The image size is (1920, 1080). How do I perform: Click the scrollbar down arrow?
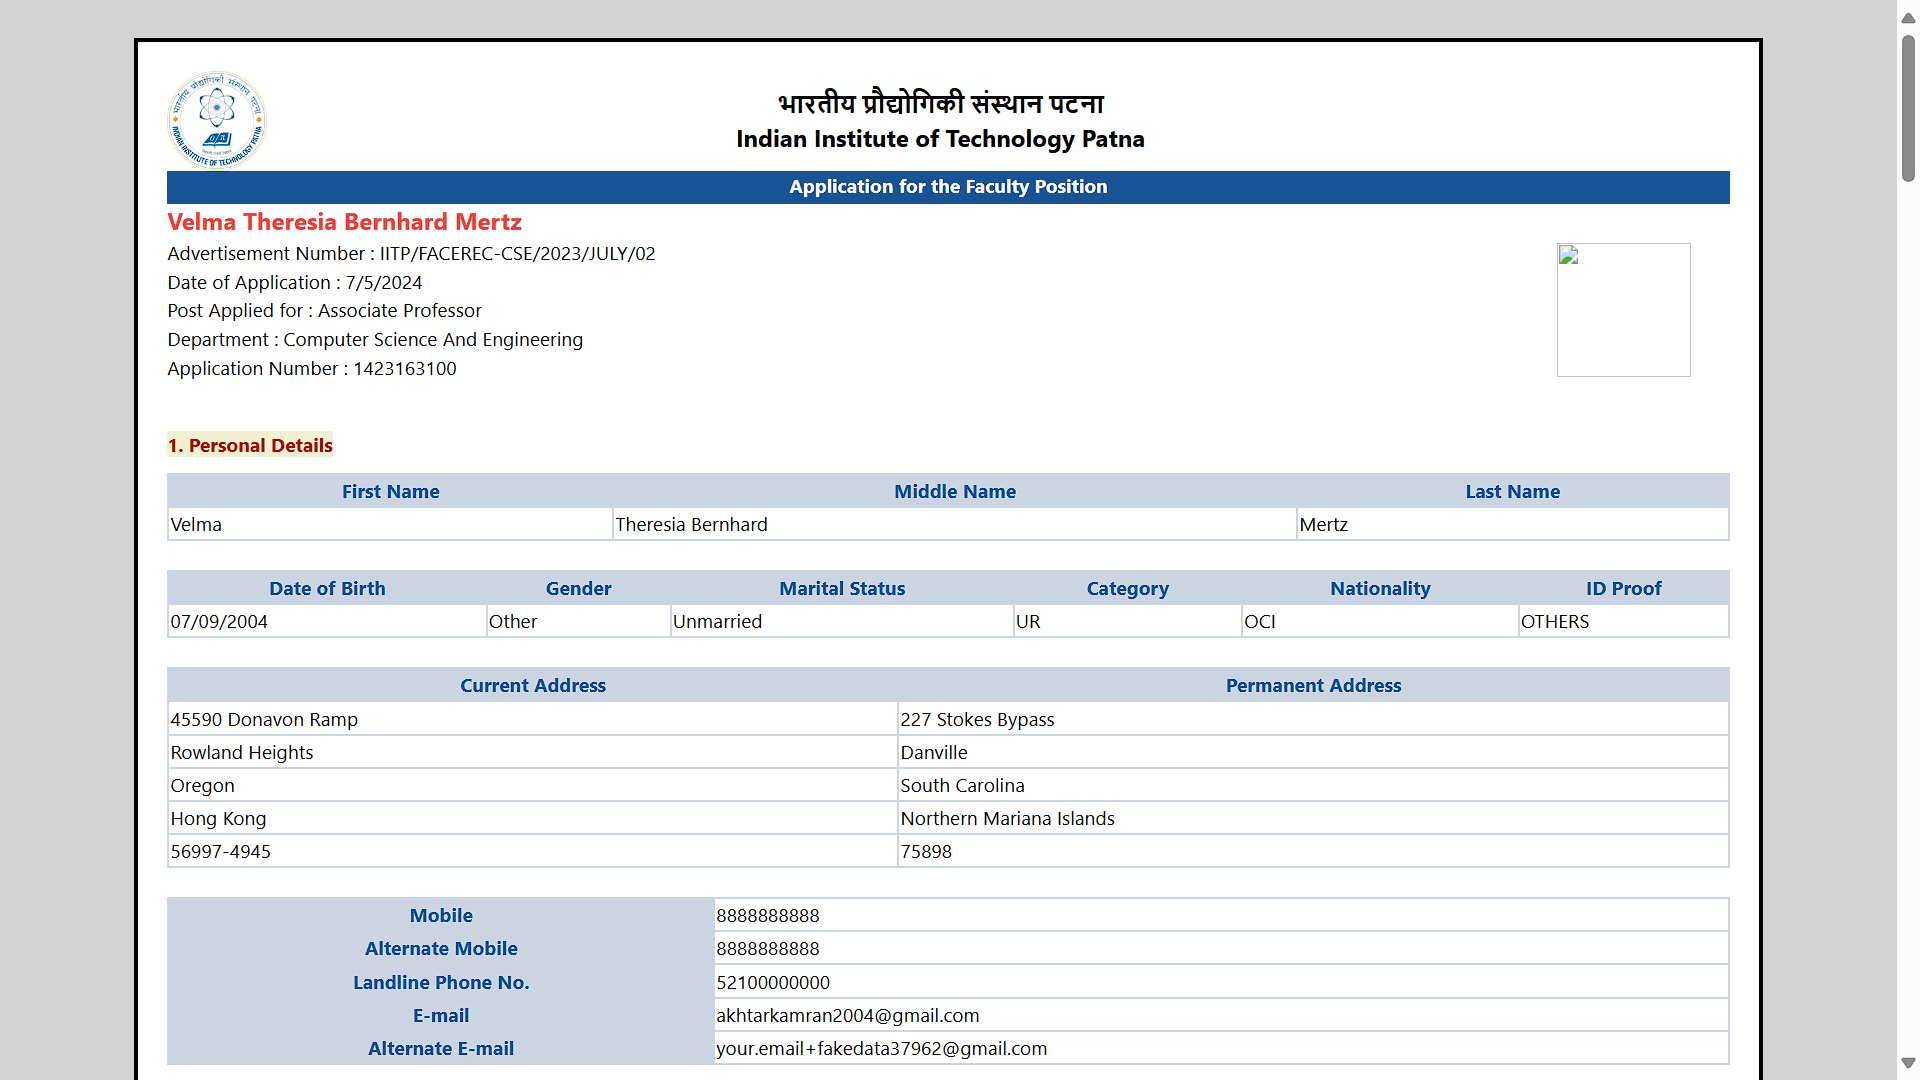[1908, 1063]
